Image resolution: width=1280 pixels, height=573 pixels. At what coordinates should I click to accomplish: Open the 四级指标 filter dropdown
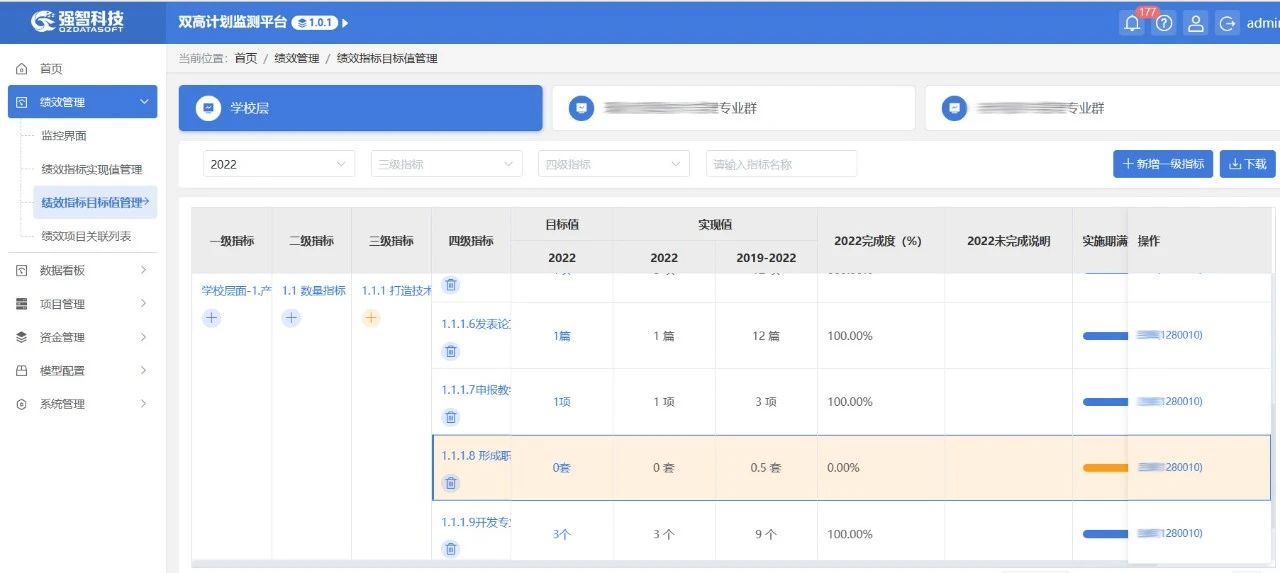[x=613, y=164]
